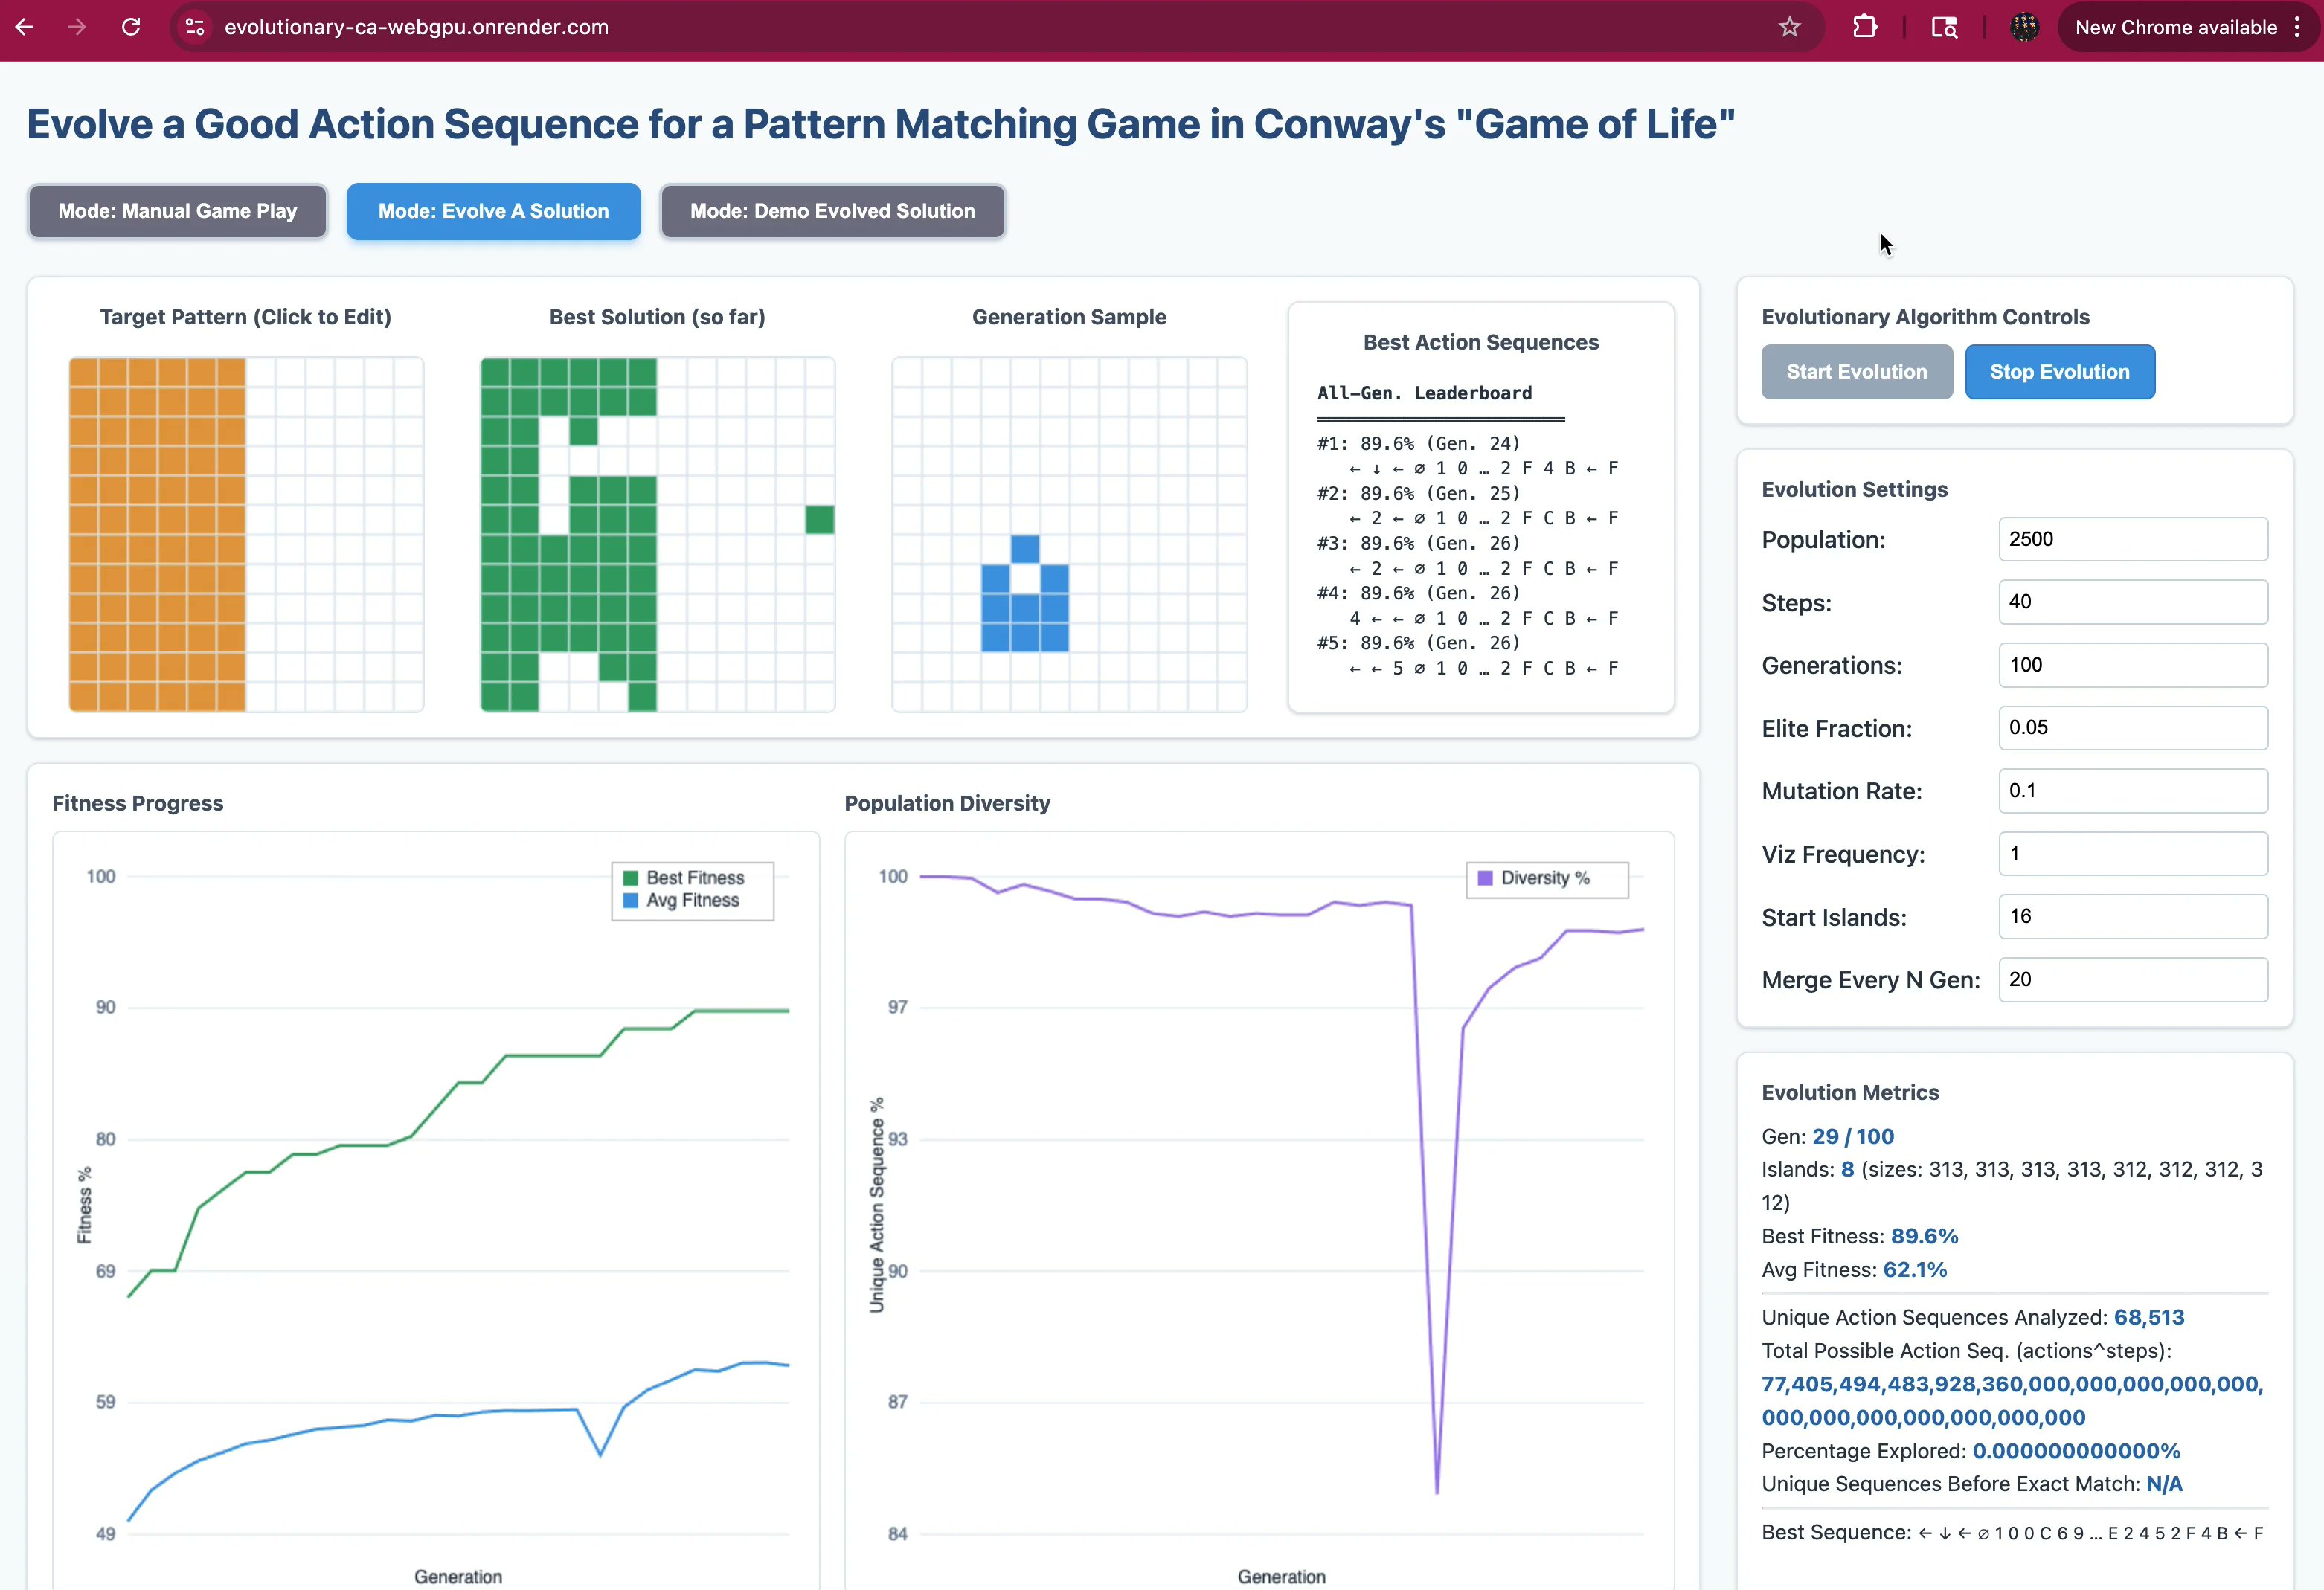Open the Chrome three-dot menu
This screenshot has height=1590, width=2324.
coord(2298,27)
